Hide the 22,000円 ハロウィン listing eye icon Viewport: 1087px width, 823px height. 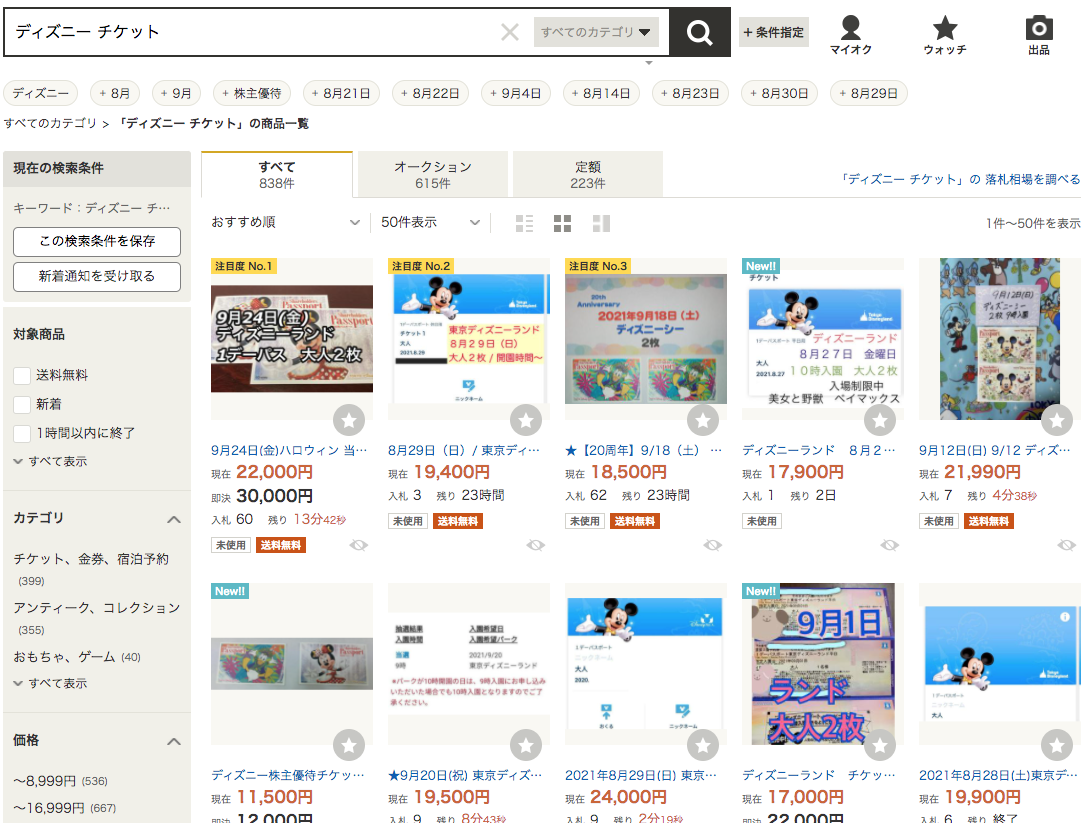358,545
